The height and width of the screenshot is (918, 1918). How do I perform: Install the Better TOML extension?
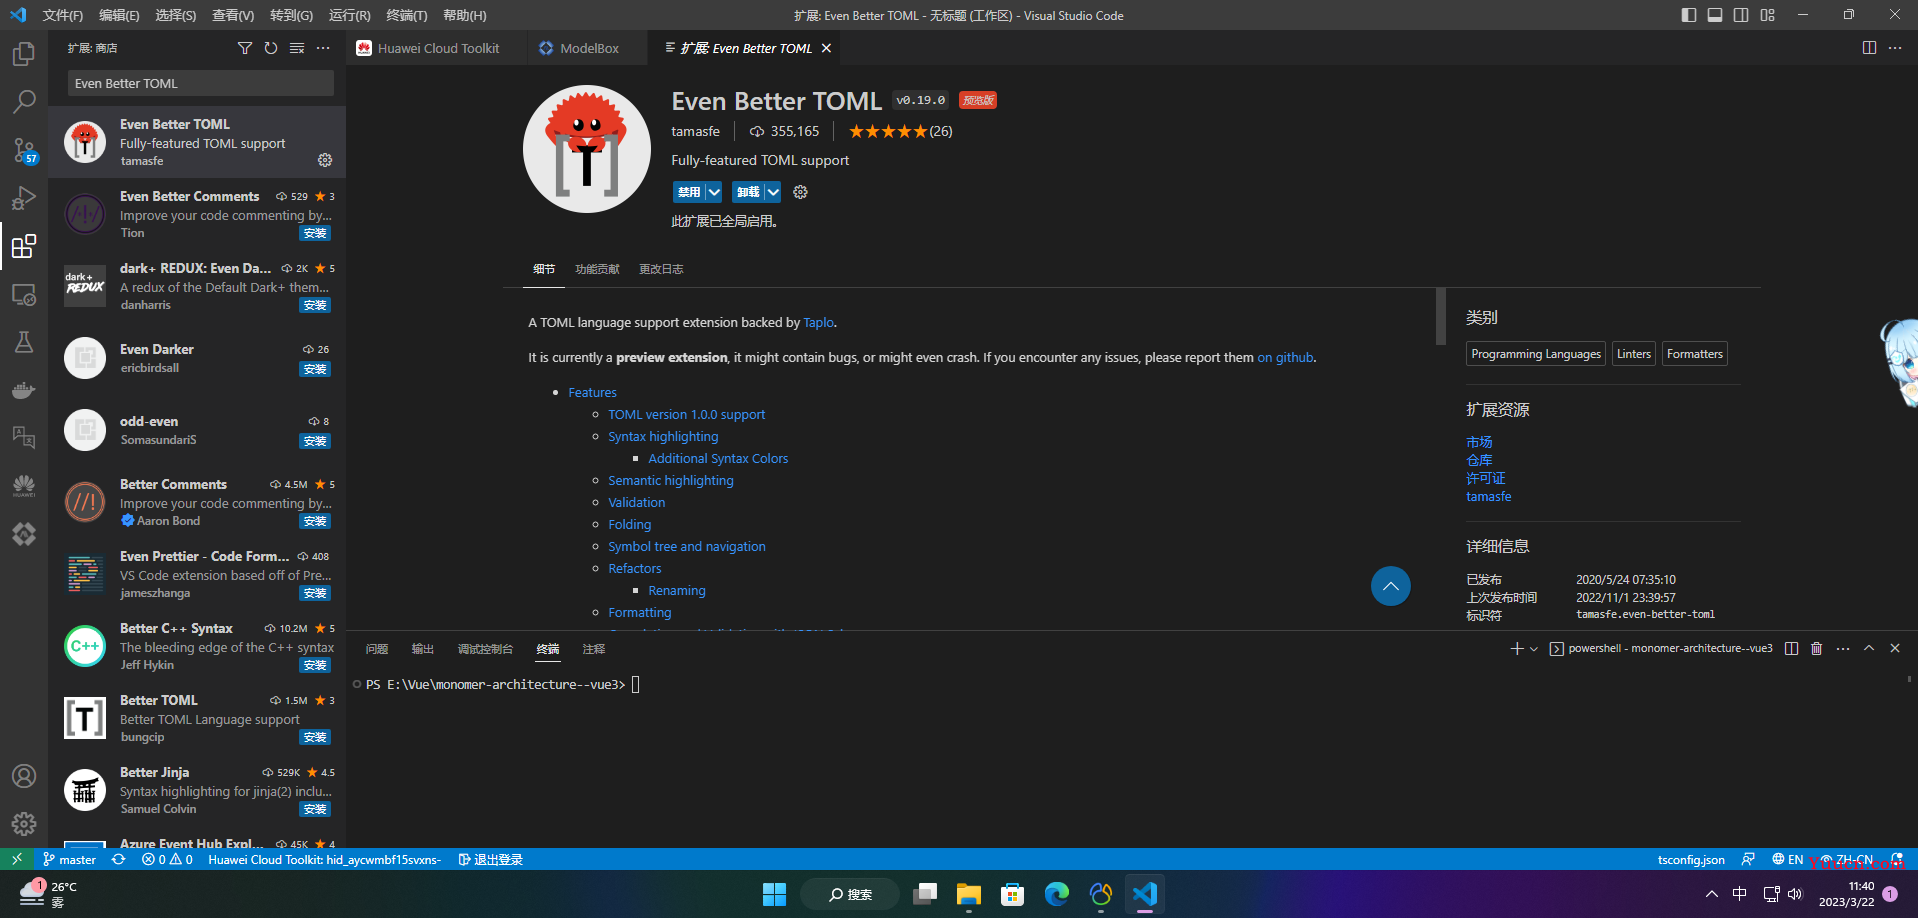(x=315, y=737)
